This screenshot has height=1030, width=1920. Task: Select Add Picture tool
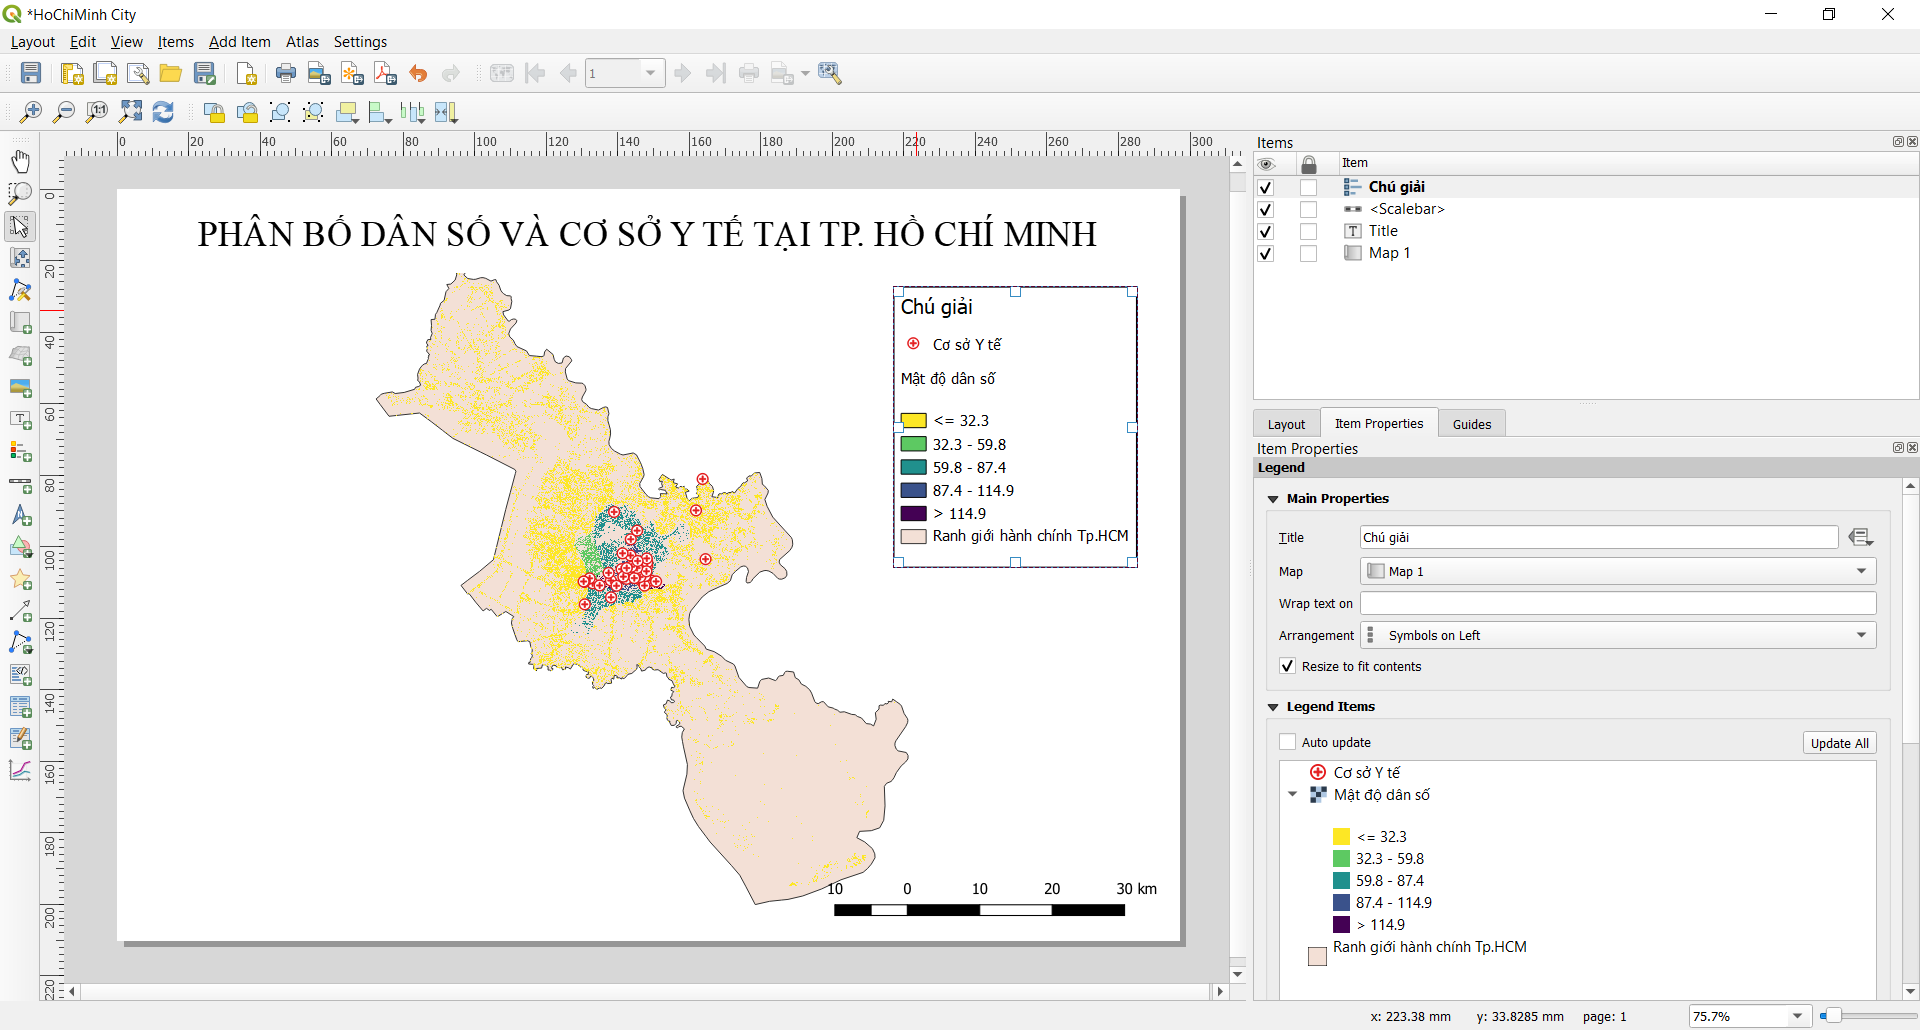(20, 387)
